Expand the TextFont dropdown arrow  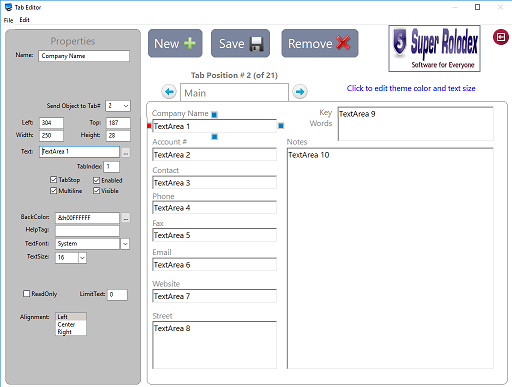tap(125, 244)
